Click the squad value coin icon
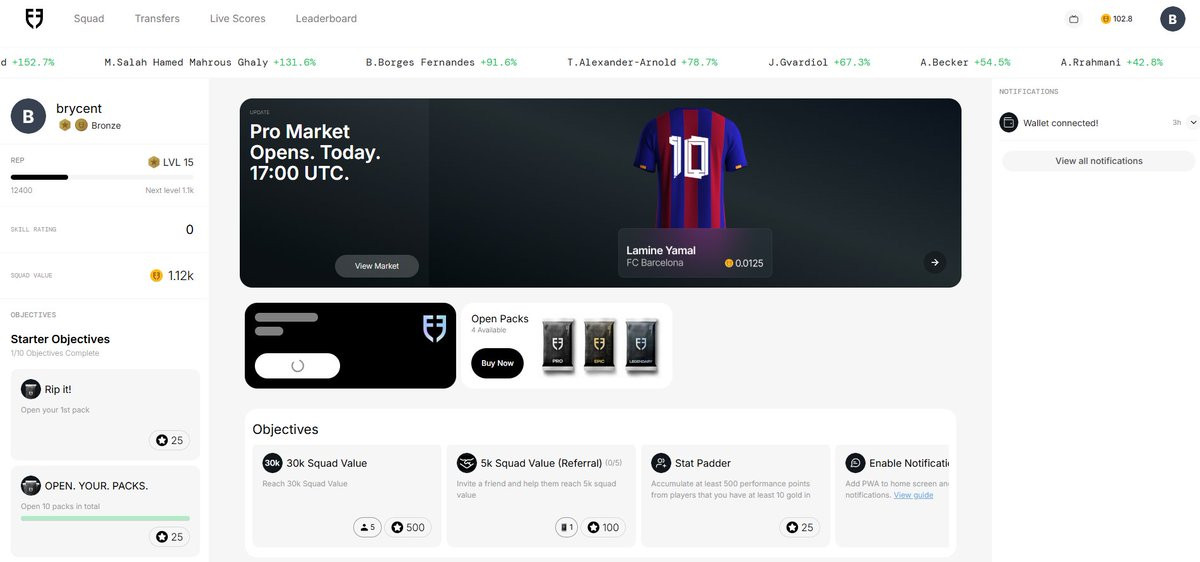Viewport: 1200px width, 562px height. point(156,275)
